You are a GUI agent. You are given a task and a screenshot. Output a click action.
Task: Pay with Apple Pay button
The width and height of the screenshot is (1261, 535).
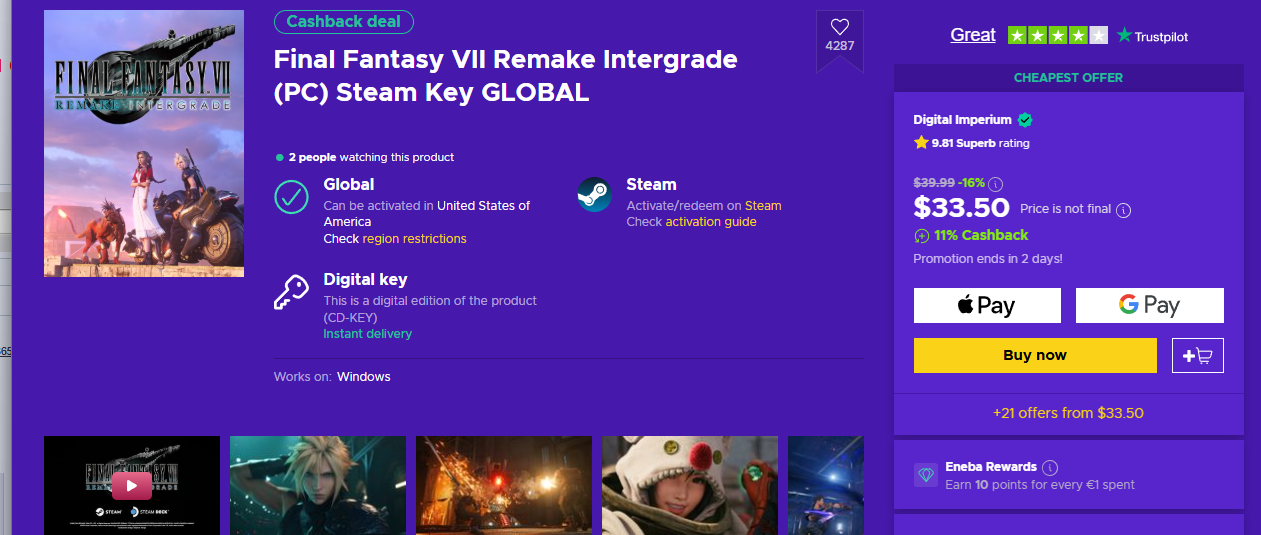pos(987,305)
